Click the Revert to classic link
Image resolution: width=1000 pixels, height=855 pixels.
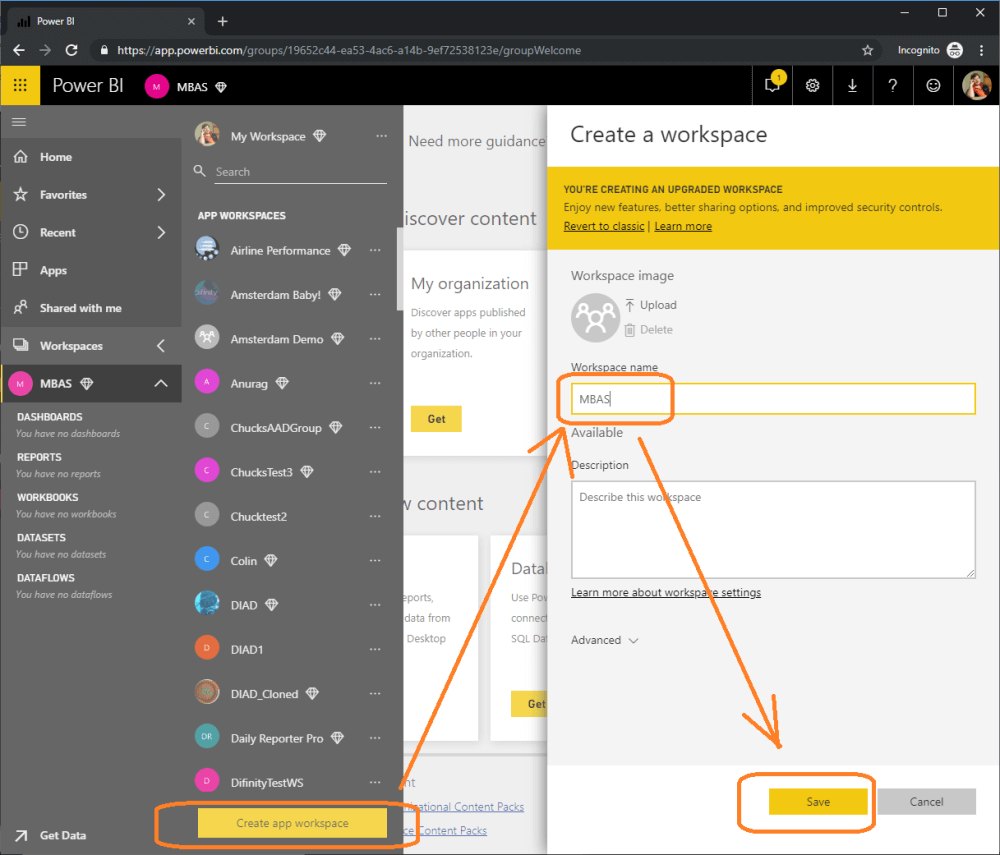604,226
